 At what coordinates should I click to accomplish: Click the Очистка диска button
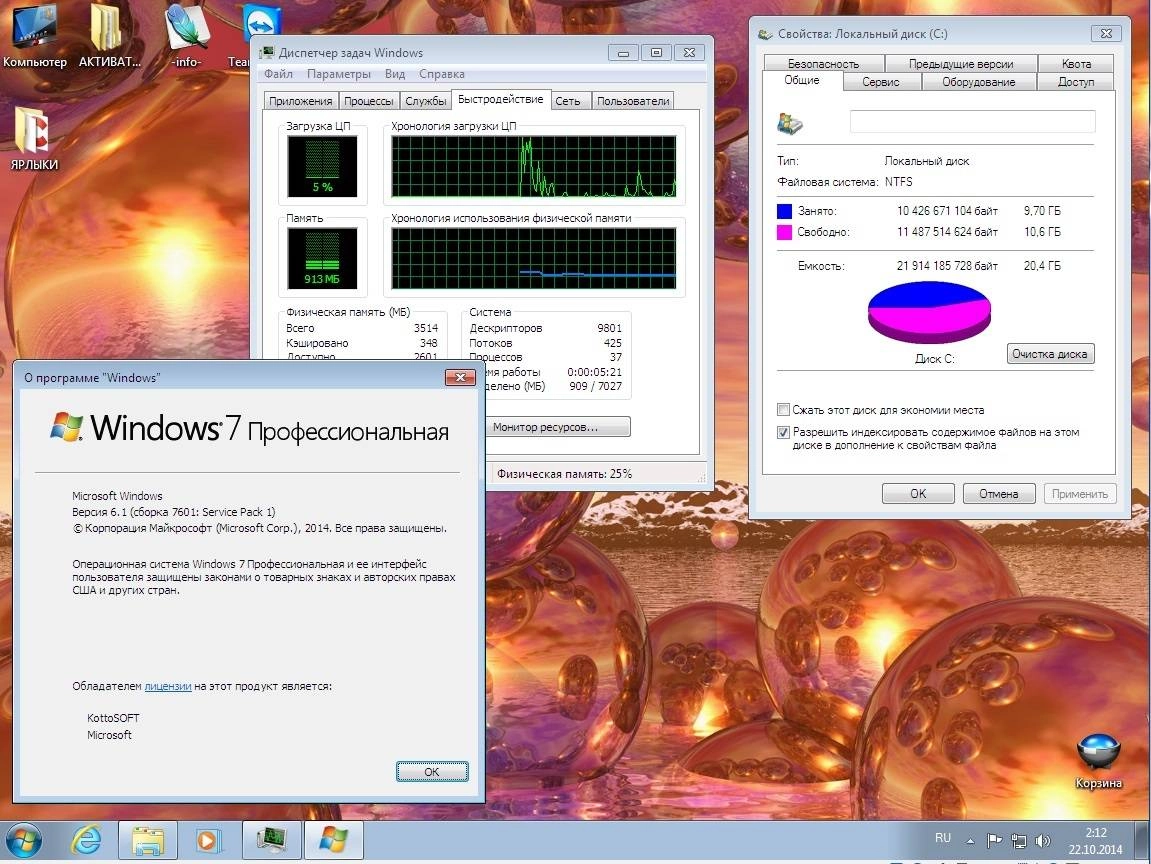point(1050,354)
